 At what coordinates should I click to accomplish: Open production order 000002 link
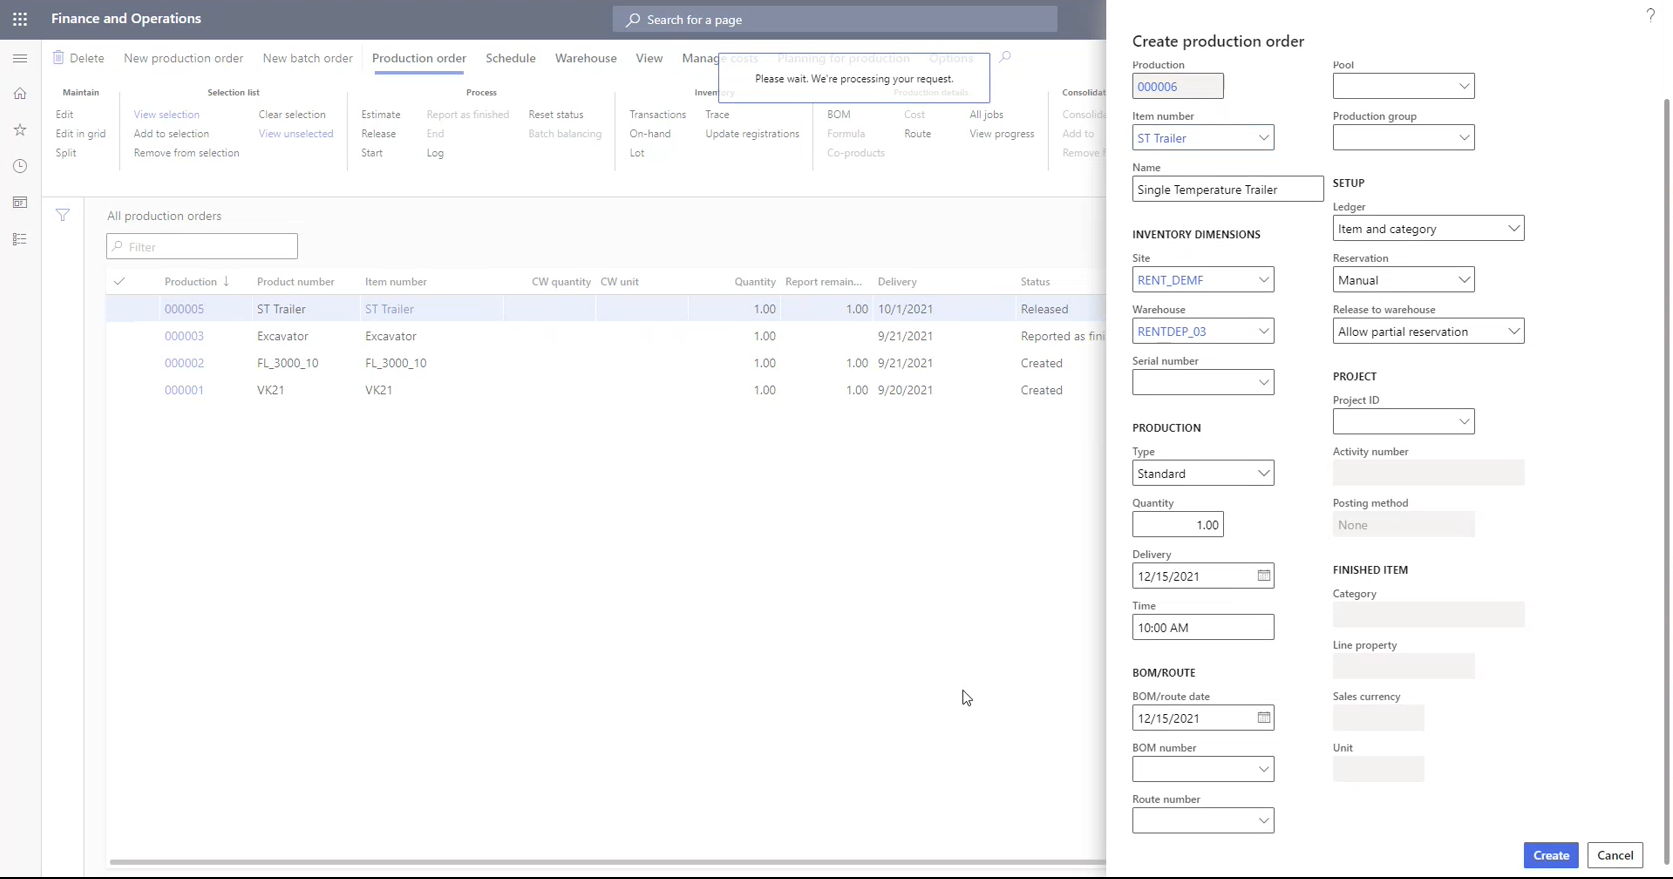[x=184, y=363]
